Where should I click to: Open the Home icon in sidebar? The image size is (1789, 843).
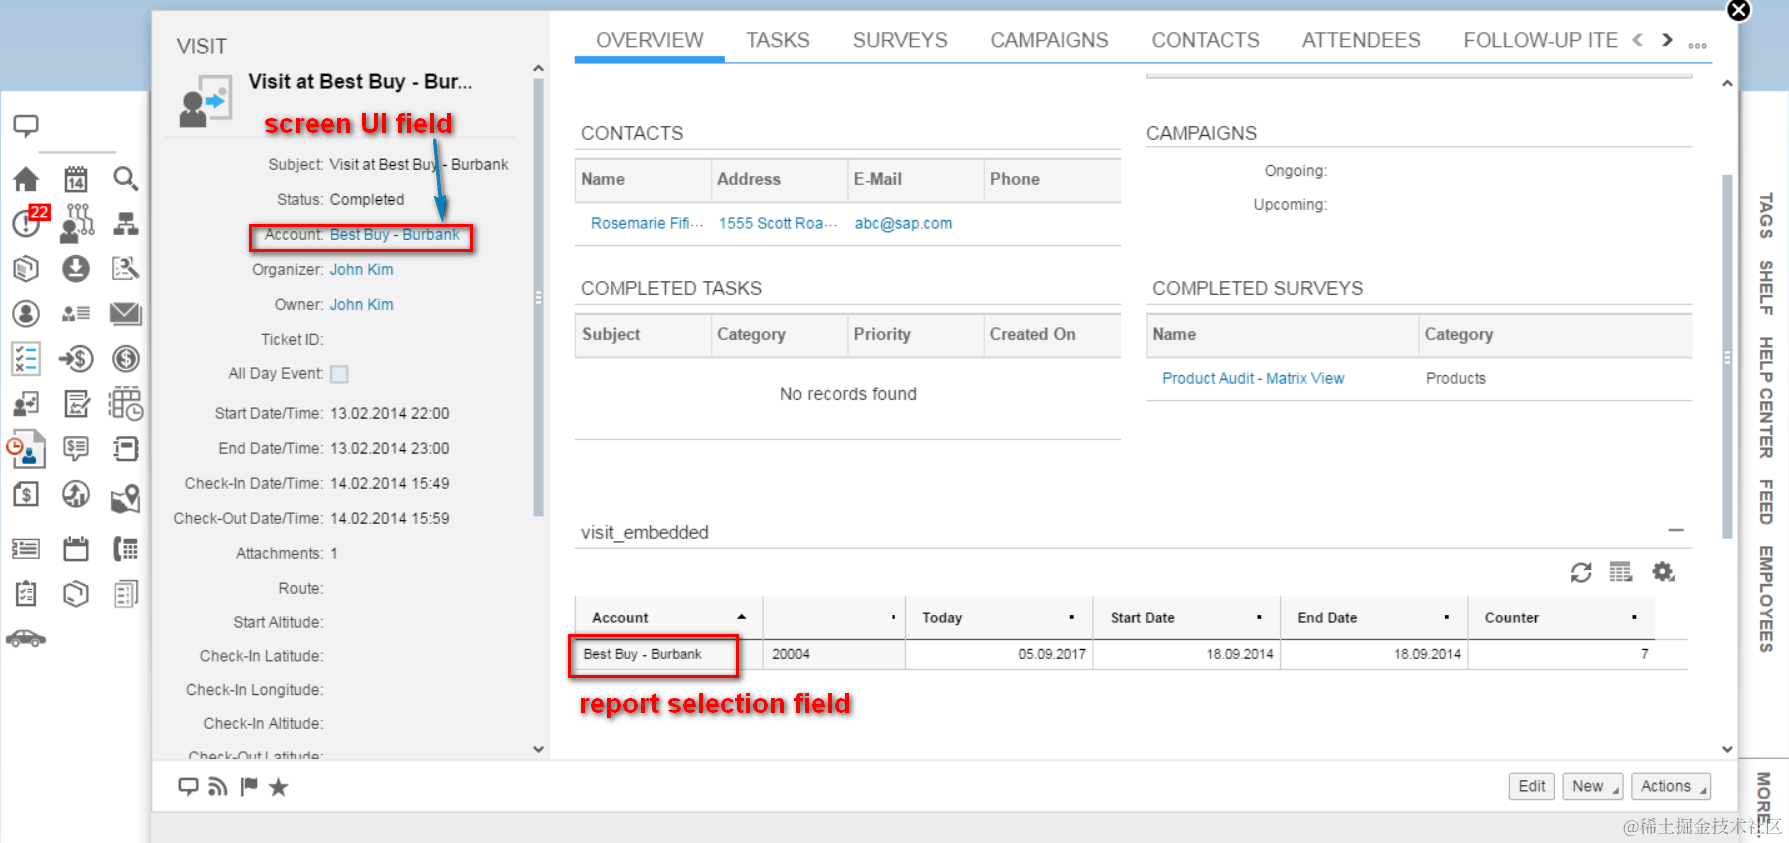click(x=26, y=179)
